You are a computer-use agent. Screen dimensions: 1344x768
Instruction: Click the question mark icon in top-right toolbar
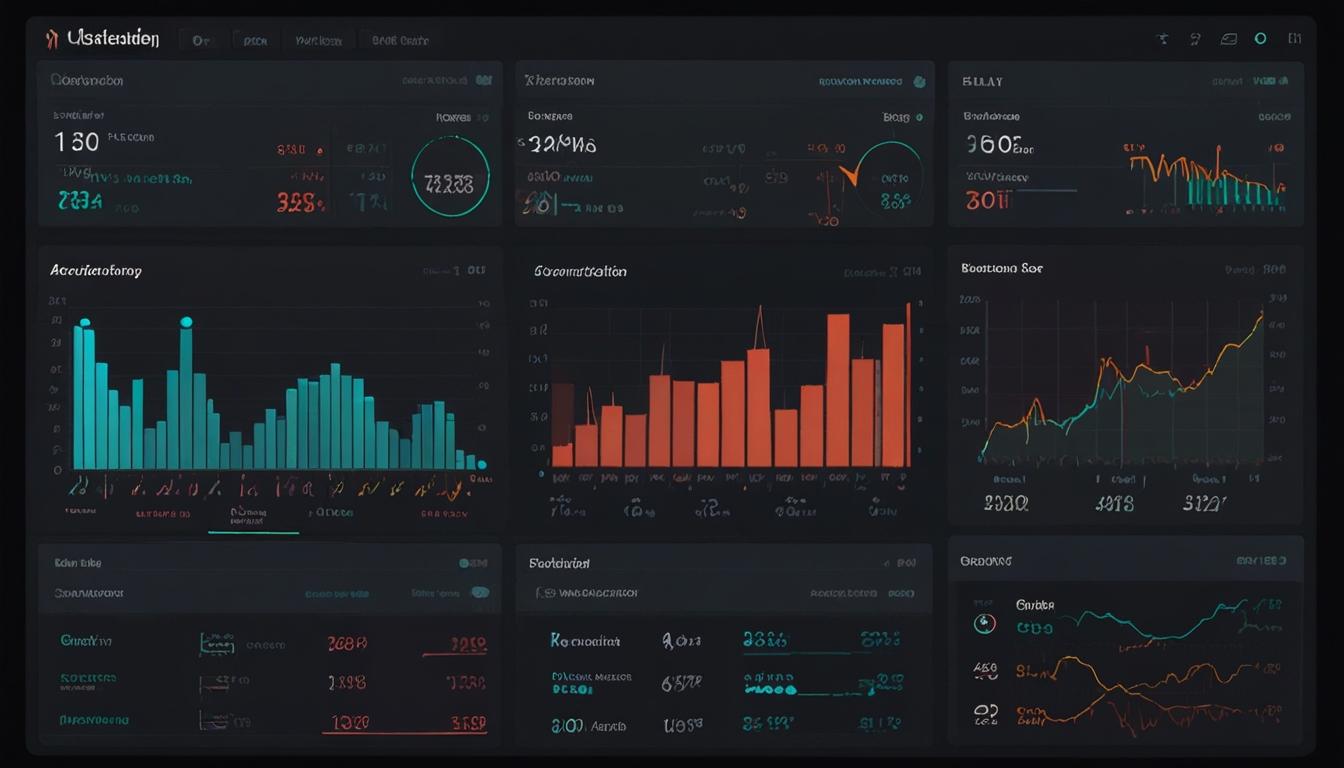coord(1195,39)
